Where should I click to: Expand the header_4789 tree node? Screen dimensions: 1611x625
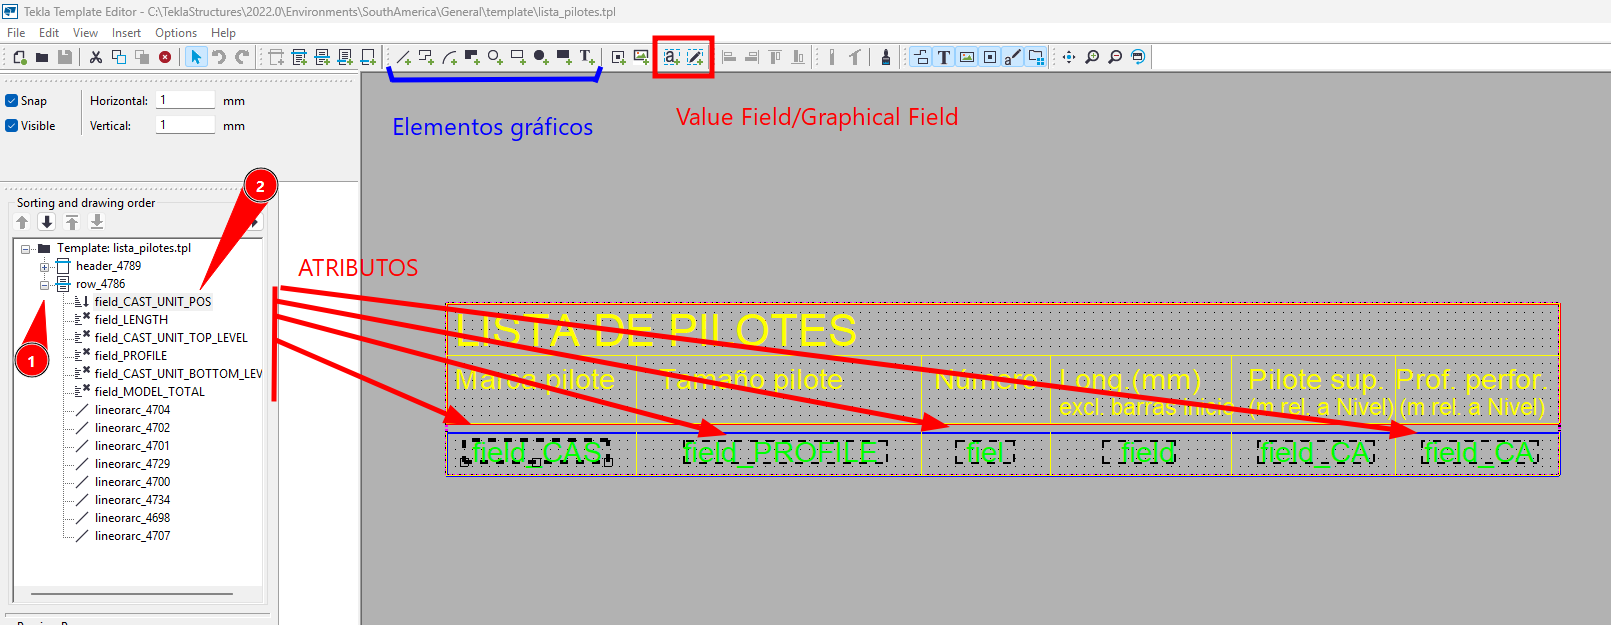click(x=44, y=267)
